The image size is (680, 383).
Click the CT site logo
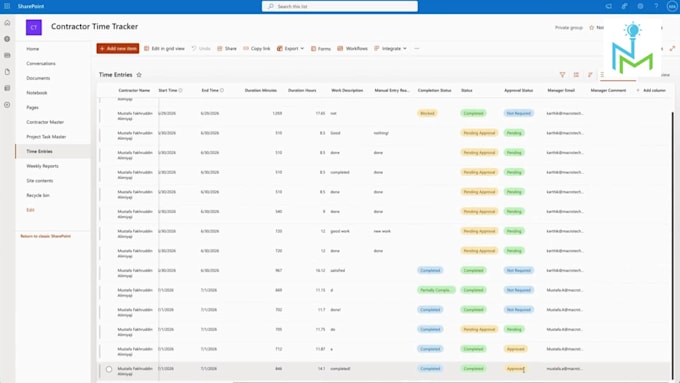click(x=34, y=27)
